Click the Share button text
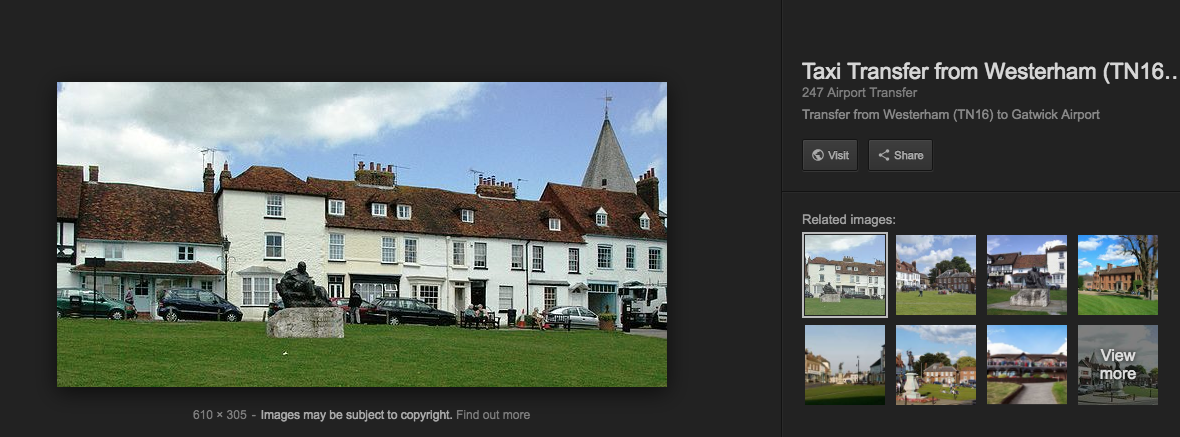The height and width of the screenshot is (437, 1180). point(908,156)
